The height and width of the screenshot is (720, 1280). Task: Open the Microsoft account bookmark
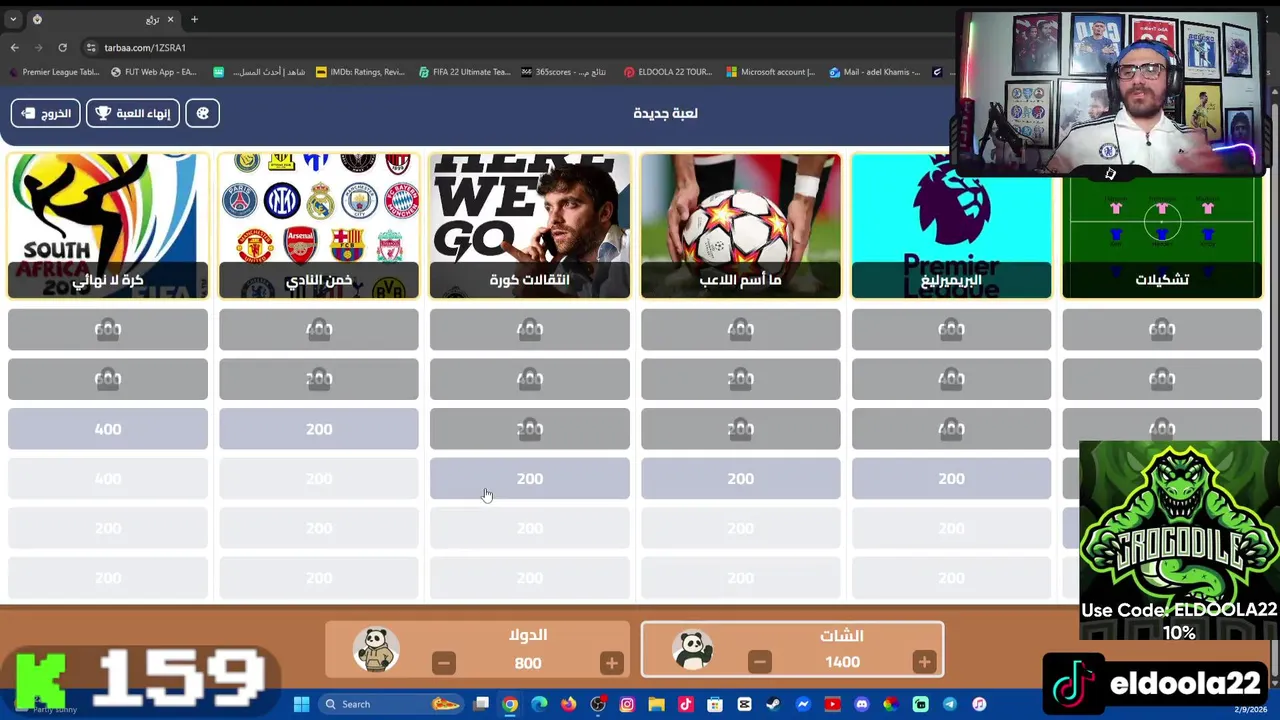click(x=771, y=72)
